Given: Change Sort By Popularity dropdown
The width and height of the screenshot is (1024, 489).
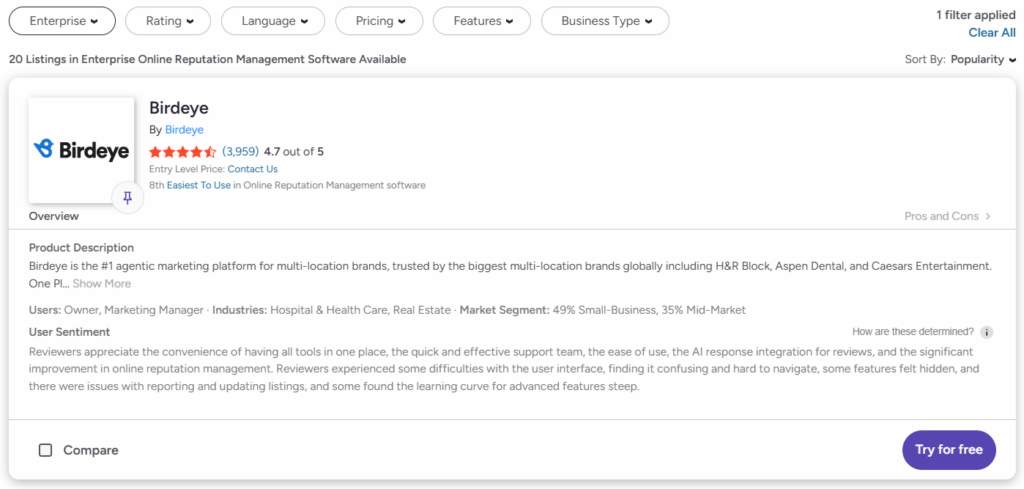Looking at the screenshot, I should click(x=983, y=60).
